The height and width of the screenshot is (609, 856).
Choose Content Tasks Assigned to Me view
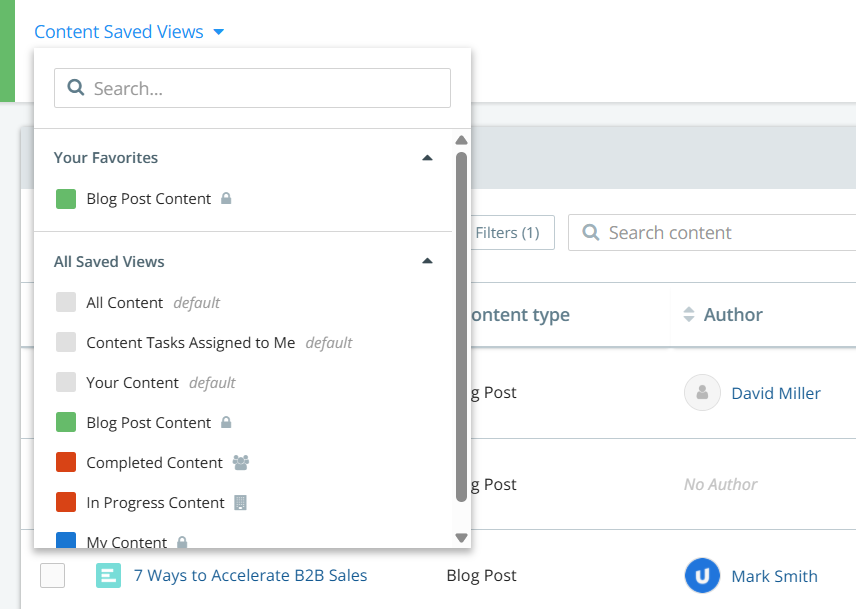coord(190,343)
